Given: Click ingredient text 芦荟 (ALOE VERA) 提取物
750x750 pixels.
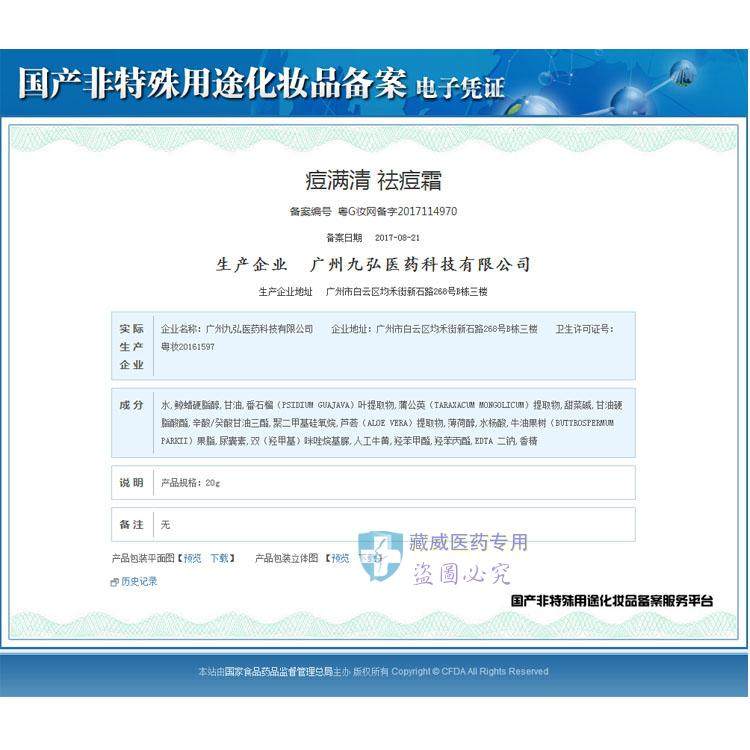Looking at the screenshot, I should [x=392, y=423].
